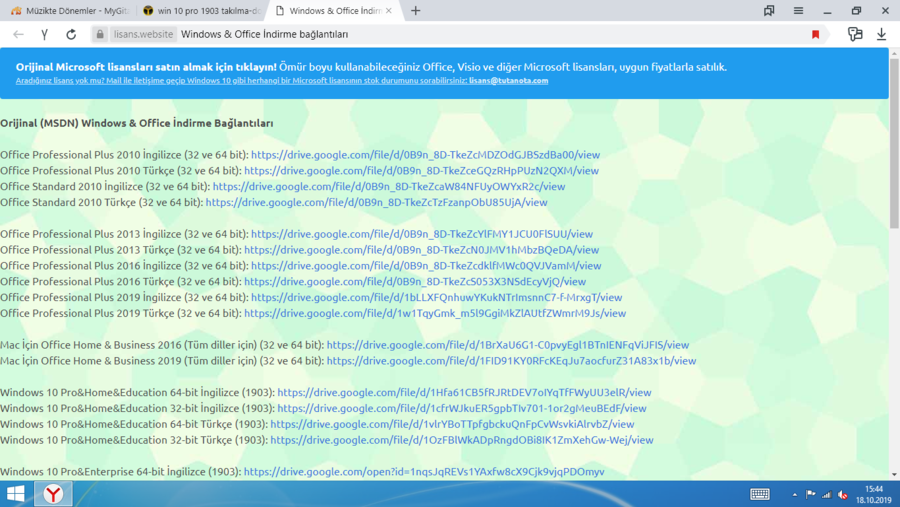Show hidden tray icons arrow
900x507 pixels.
click(x=795, y=494)
